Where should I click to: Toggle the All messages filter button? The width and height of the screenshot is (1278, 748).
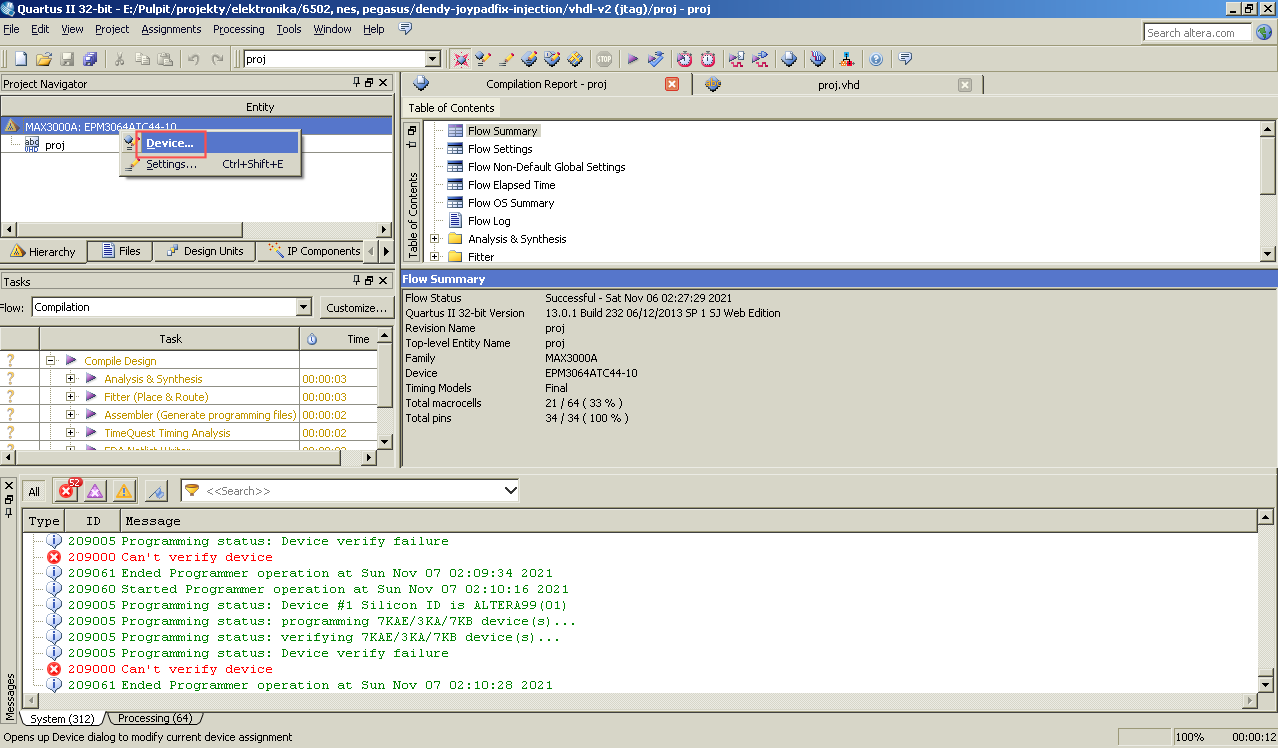34,491
